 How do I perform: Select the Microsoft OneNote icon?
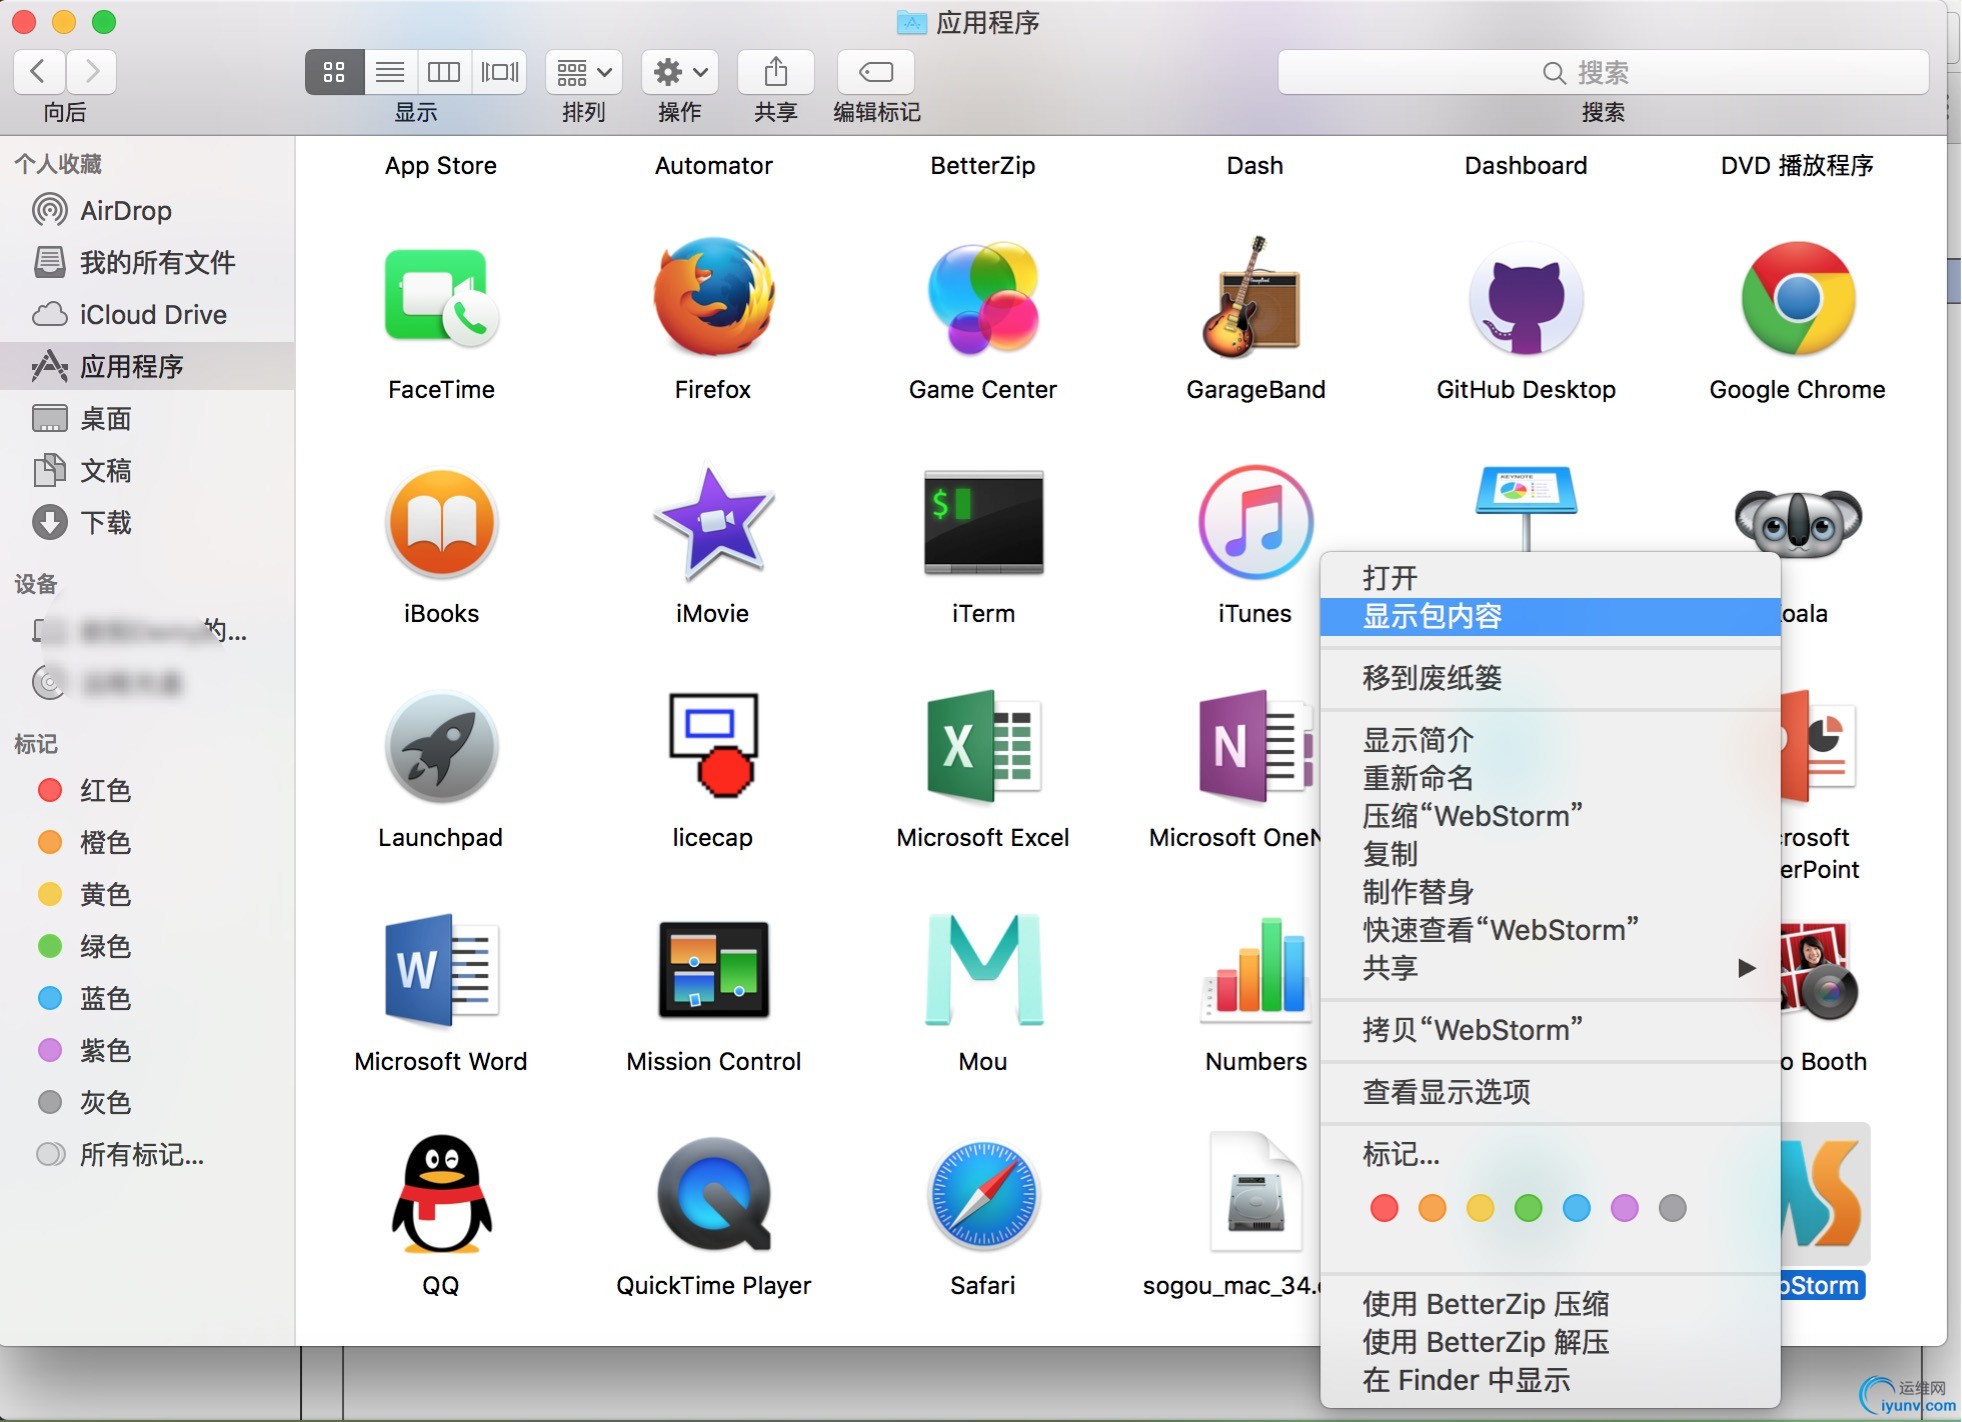(x=1258, y=746)
